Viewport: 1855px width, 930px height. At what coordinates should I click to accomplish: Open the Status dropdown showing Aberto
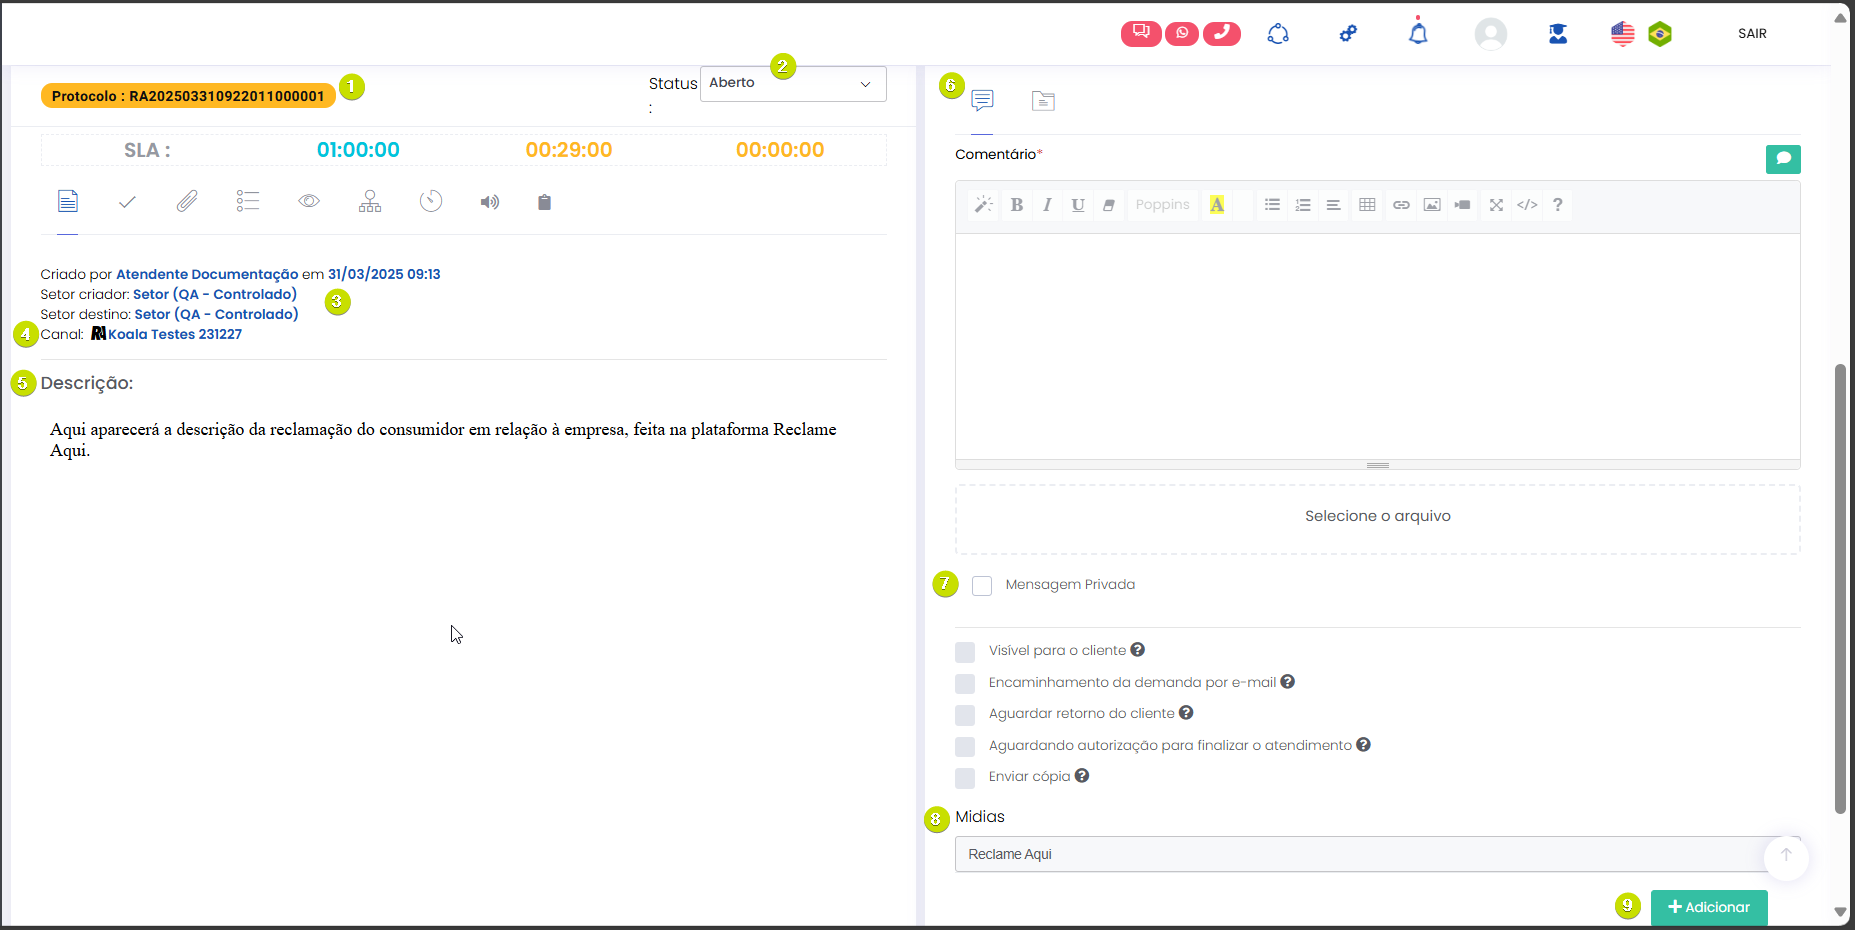click(792, 84)
